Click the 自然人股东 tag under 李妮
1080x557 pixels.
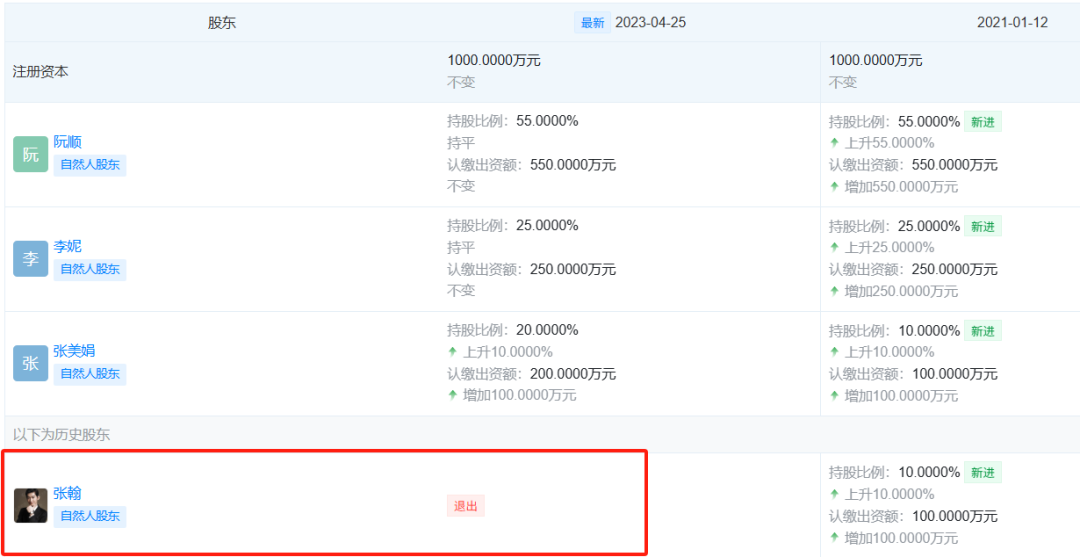point(90,269)
